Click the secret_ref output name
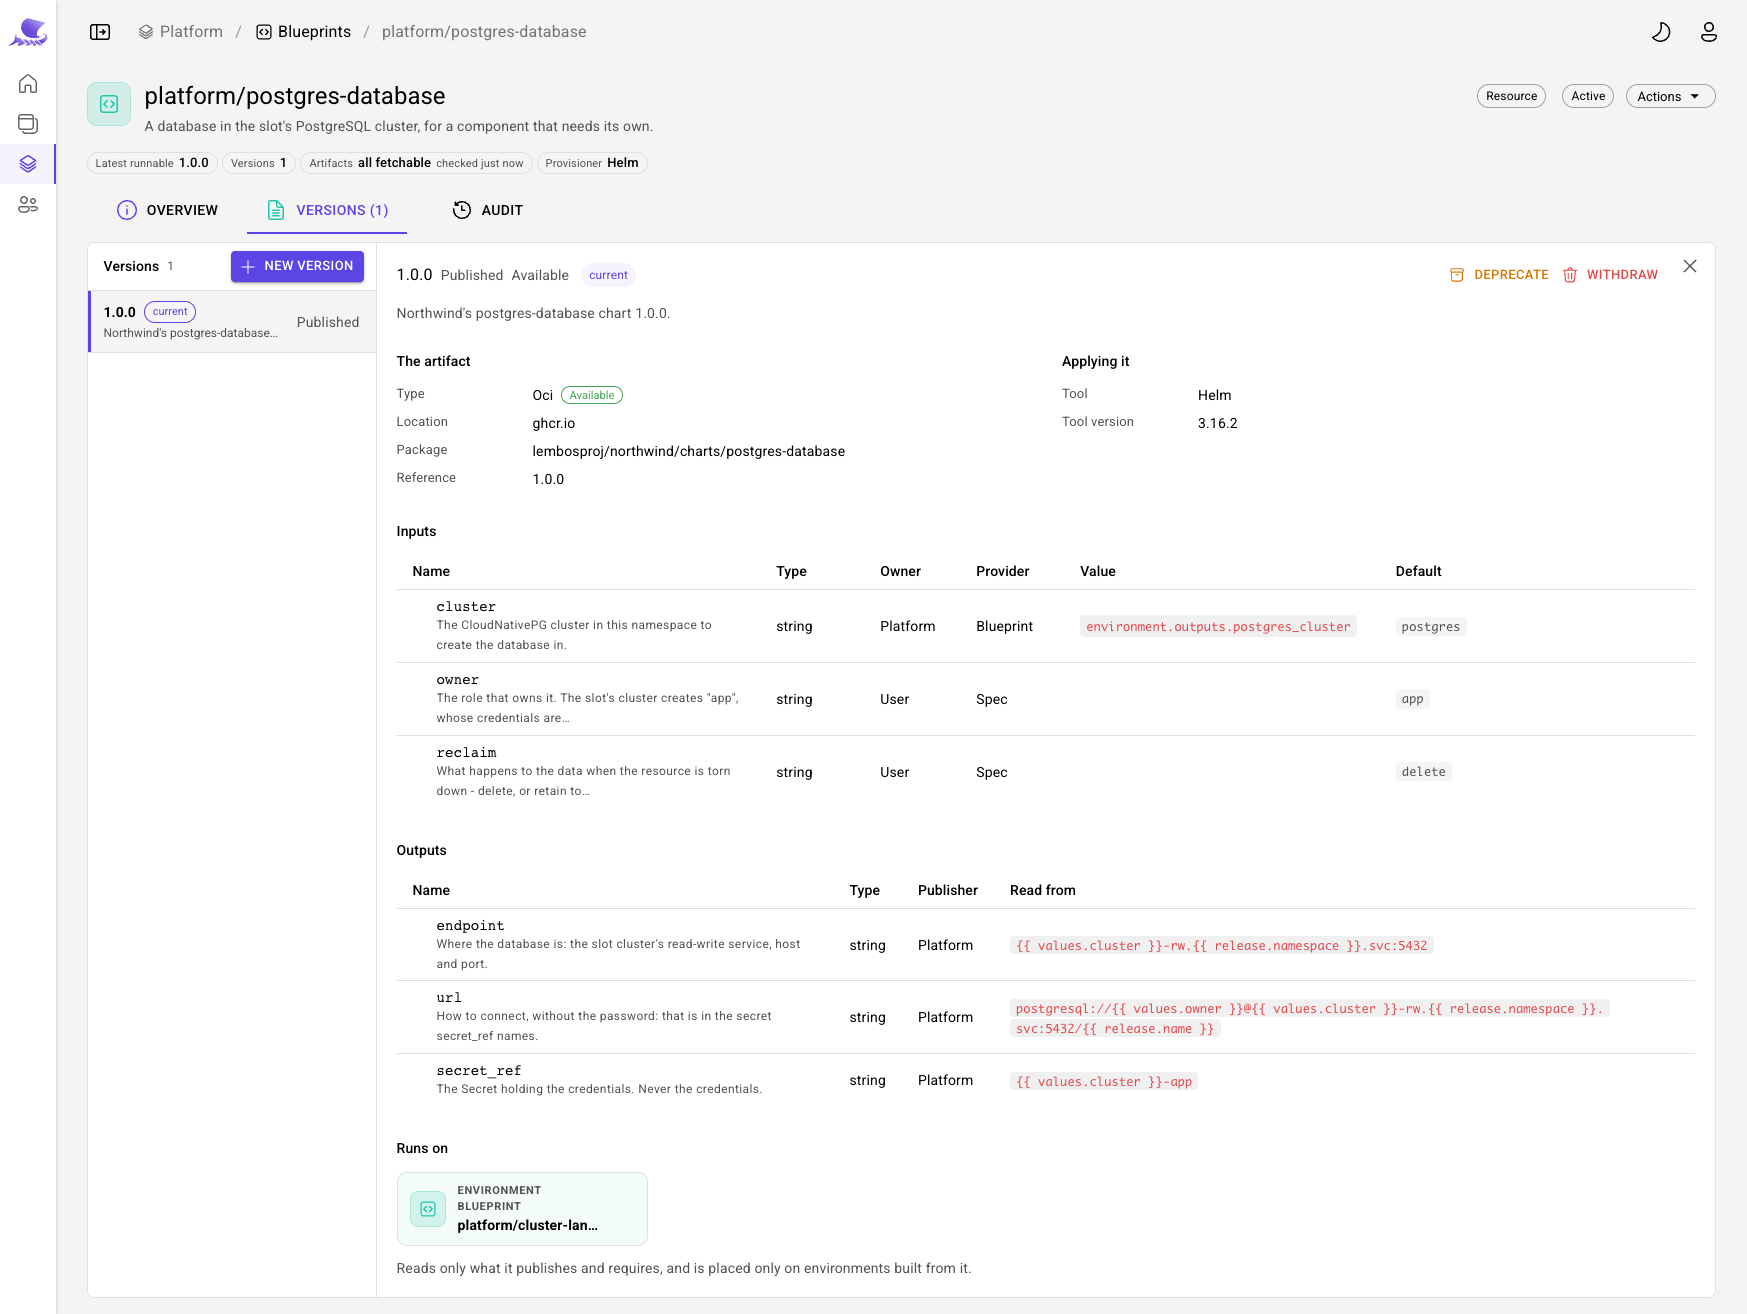Screen dimensions: 1747x1314 [x=479, y=1071]
